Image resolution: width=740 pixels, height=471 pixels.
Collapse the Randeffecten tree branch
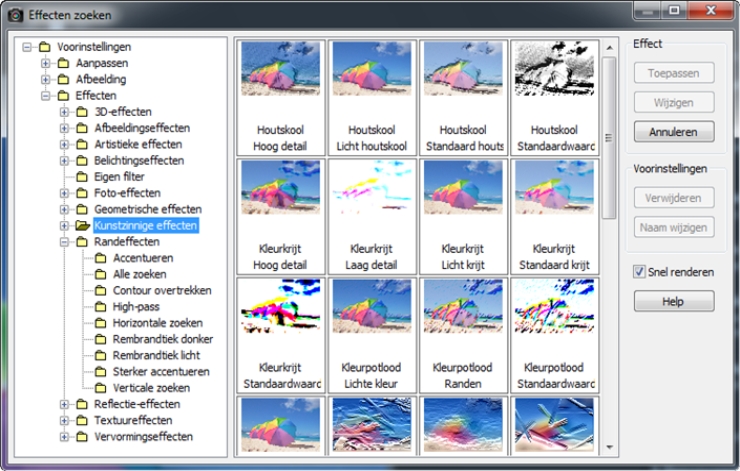click(65, 242)
